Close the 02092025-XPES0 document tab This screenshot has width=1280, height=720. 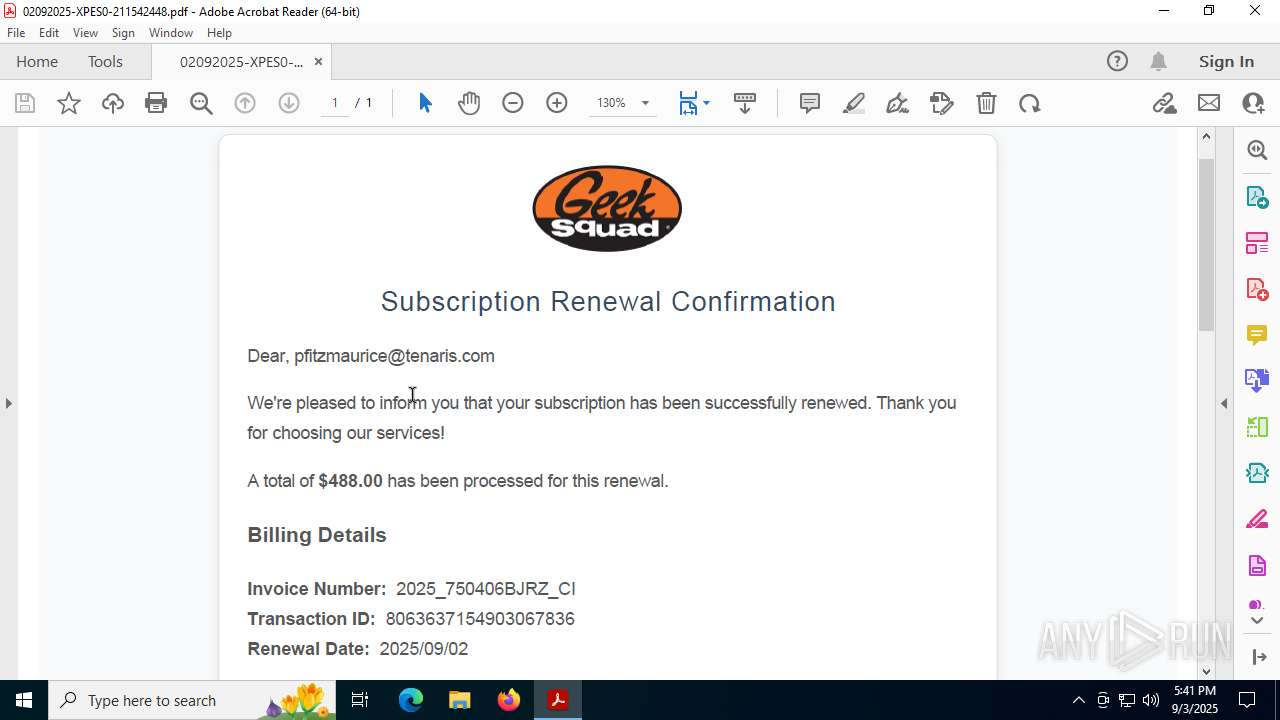pyautogui.click(x=318, y=61)
